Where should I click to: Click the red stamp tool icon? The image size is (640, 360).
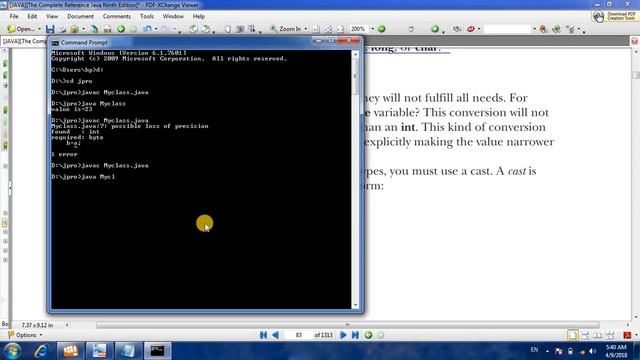[x=471, y=29]
